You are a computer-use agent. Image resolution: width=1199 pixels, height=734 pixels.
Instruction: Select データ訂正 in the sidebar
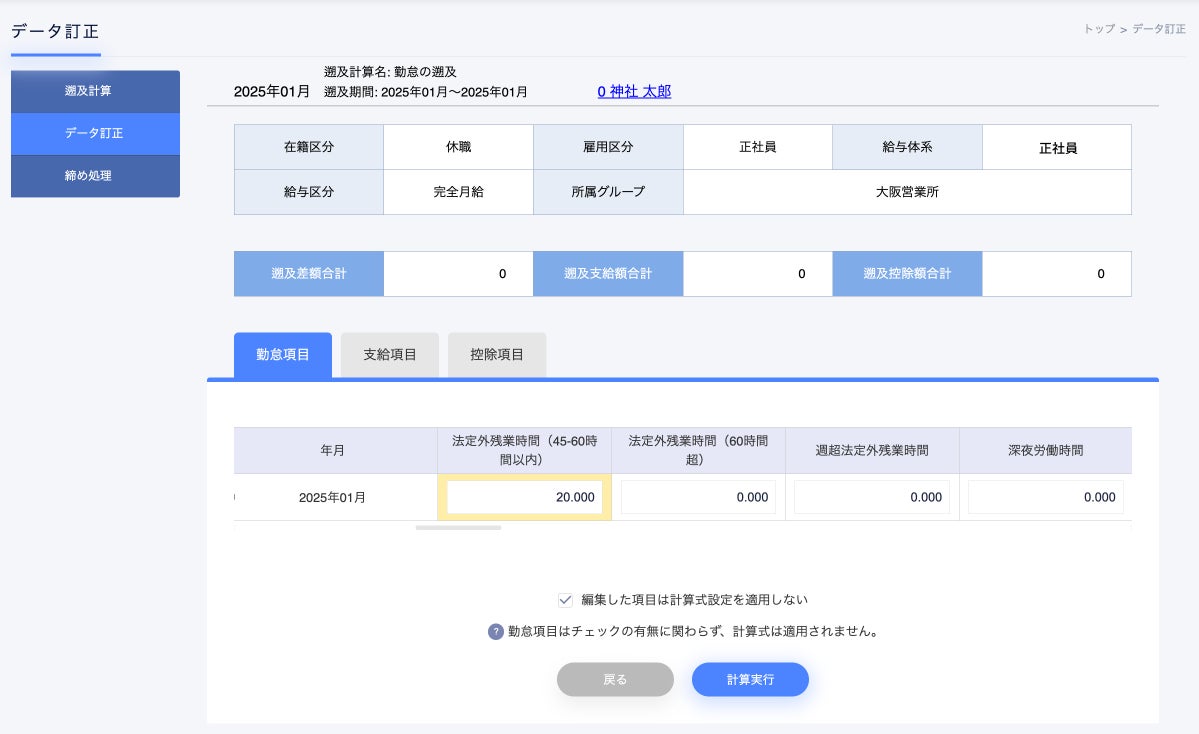[95, 134]
